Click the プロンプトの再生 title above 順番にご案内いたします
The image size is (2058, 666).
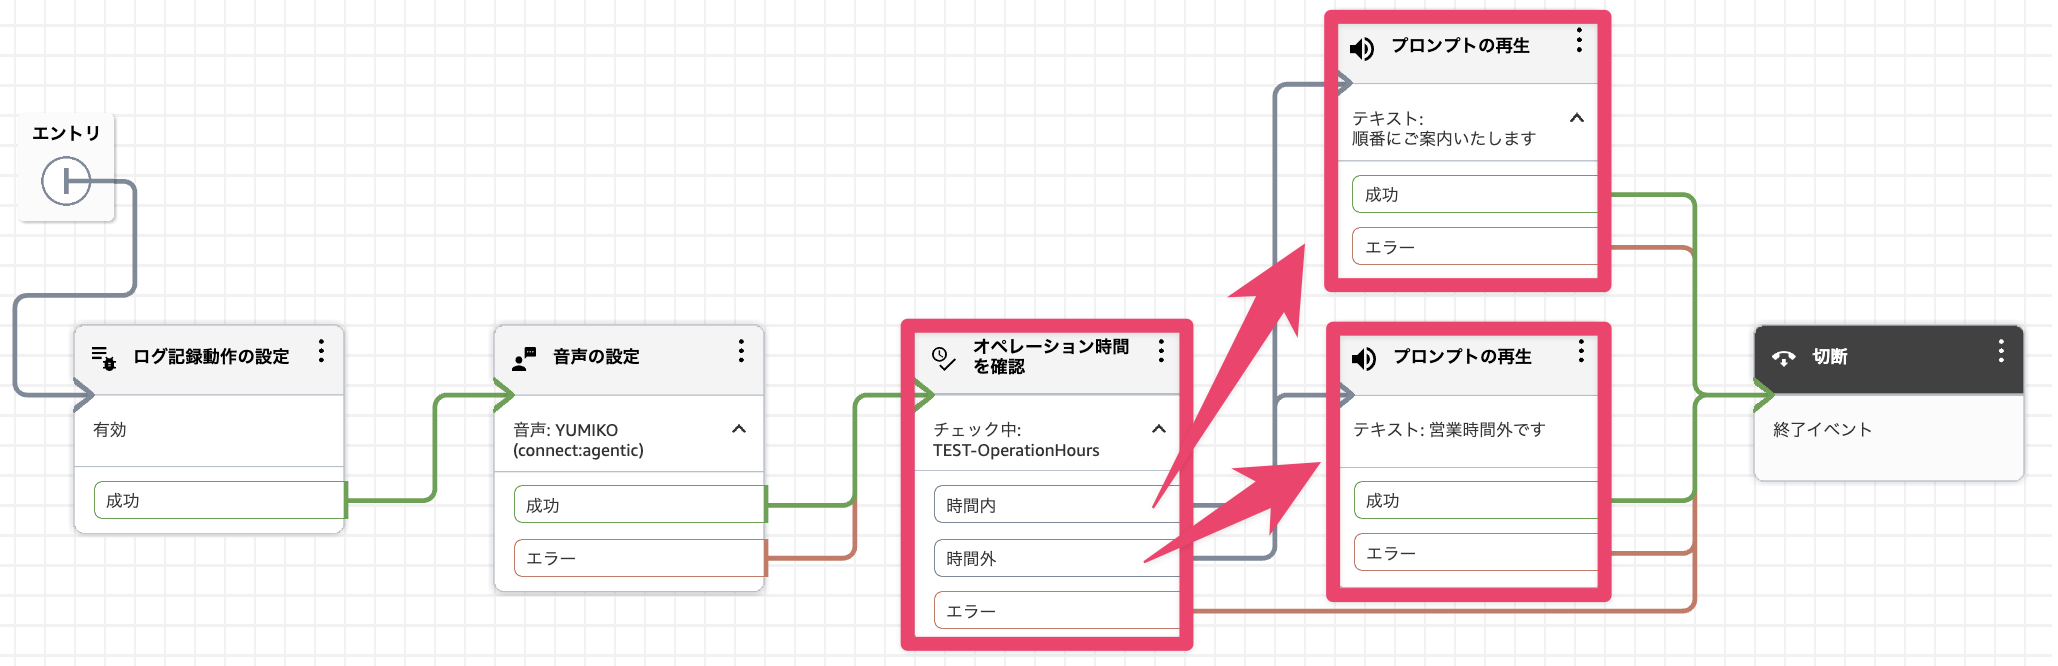click(x=1461, y=46)
